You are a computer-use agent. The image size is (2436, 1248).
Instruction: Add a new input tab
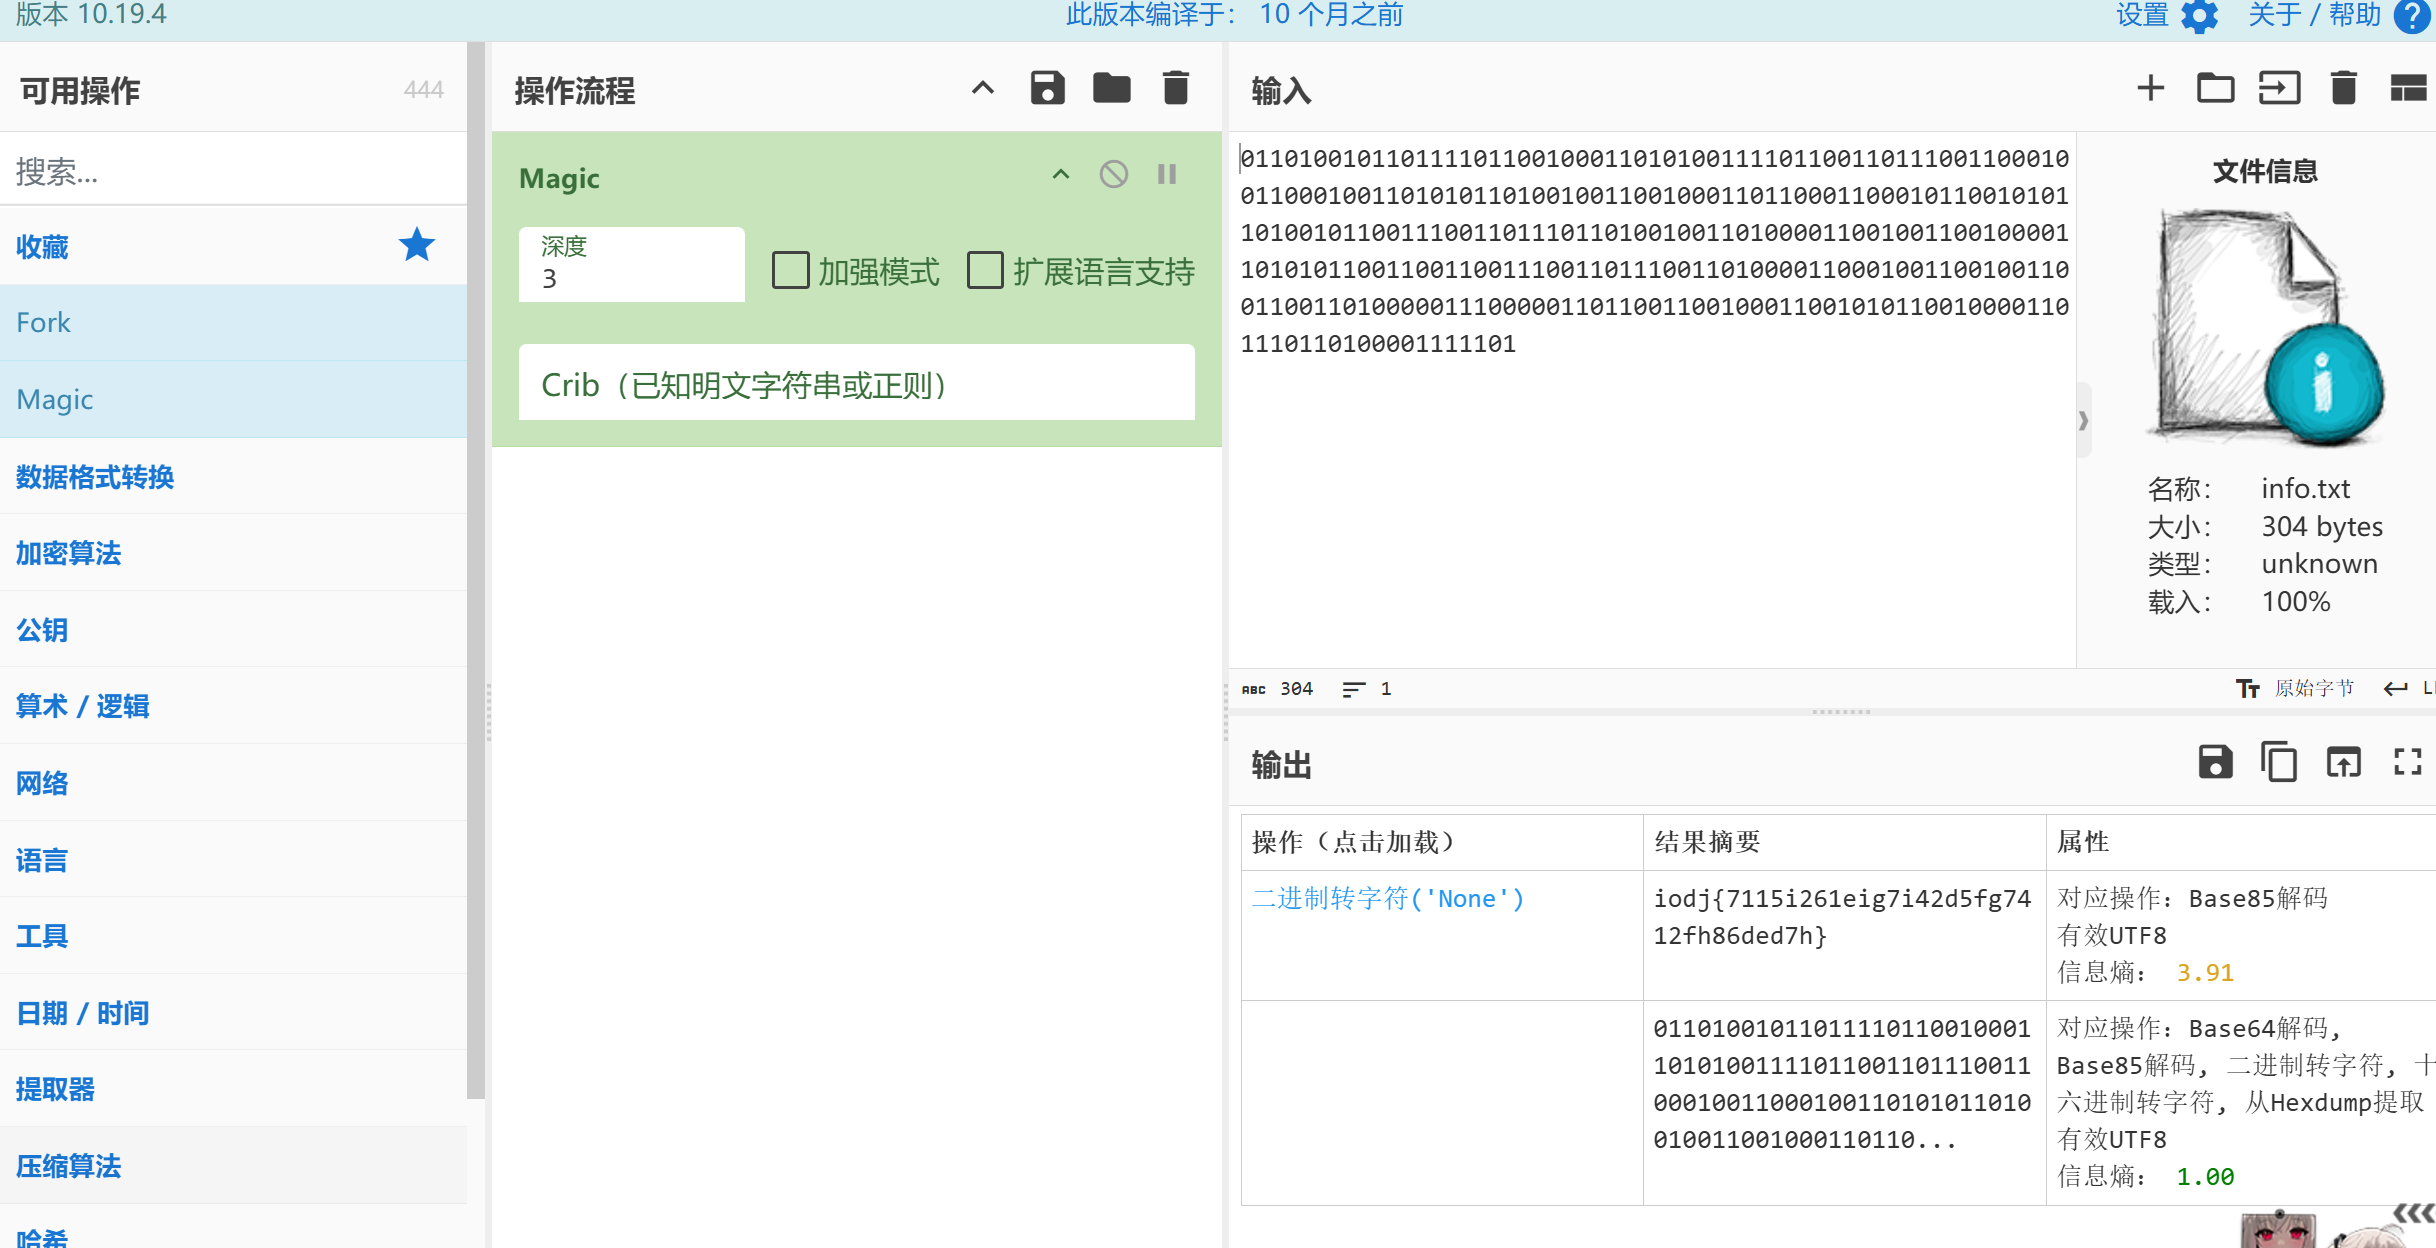click(2150, 89)
